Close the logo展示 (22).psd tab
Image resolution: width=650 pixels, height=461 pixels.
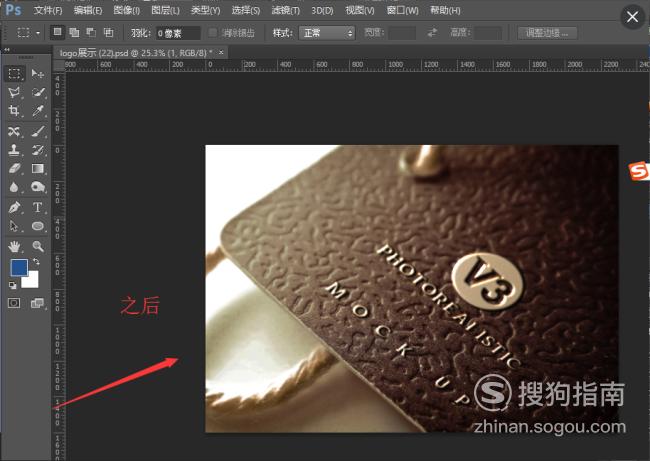221,52
